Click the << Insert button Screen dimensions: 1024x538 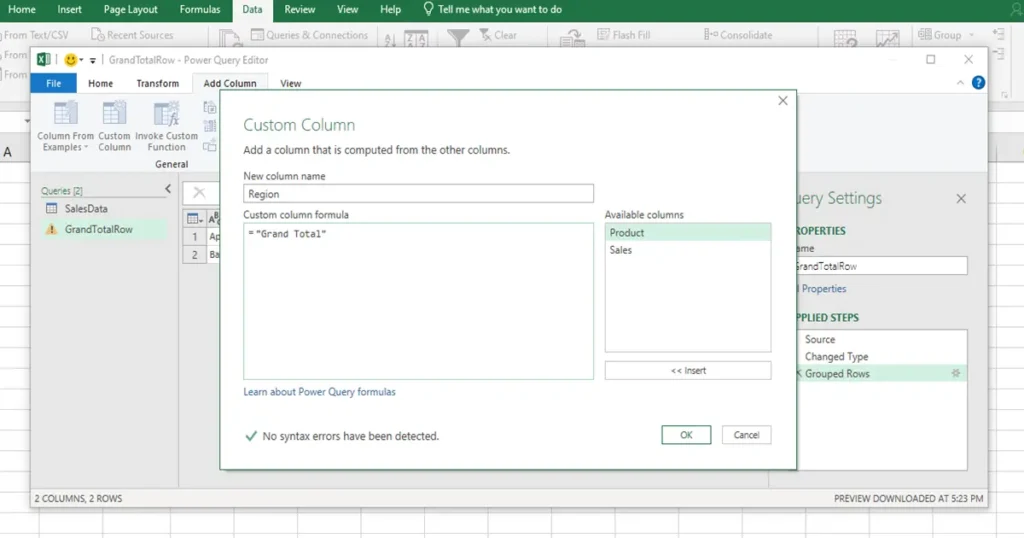coord(688,370)
